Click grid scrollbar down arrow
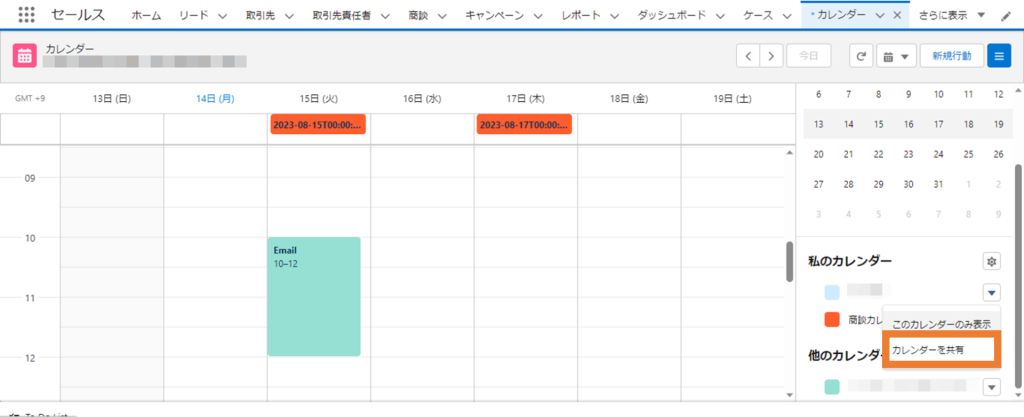The image size is (1024, 417). click(x=790, y=395)
